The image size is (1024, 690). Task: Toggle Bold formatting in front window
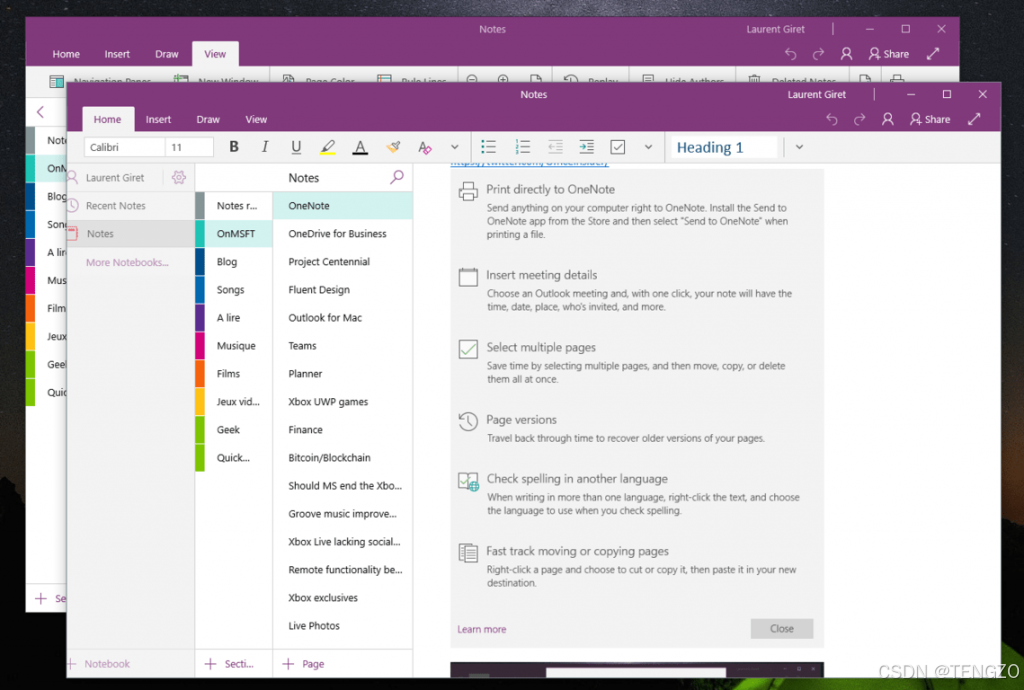point(234,147)
